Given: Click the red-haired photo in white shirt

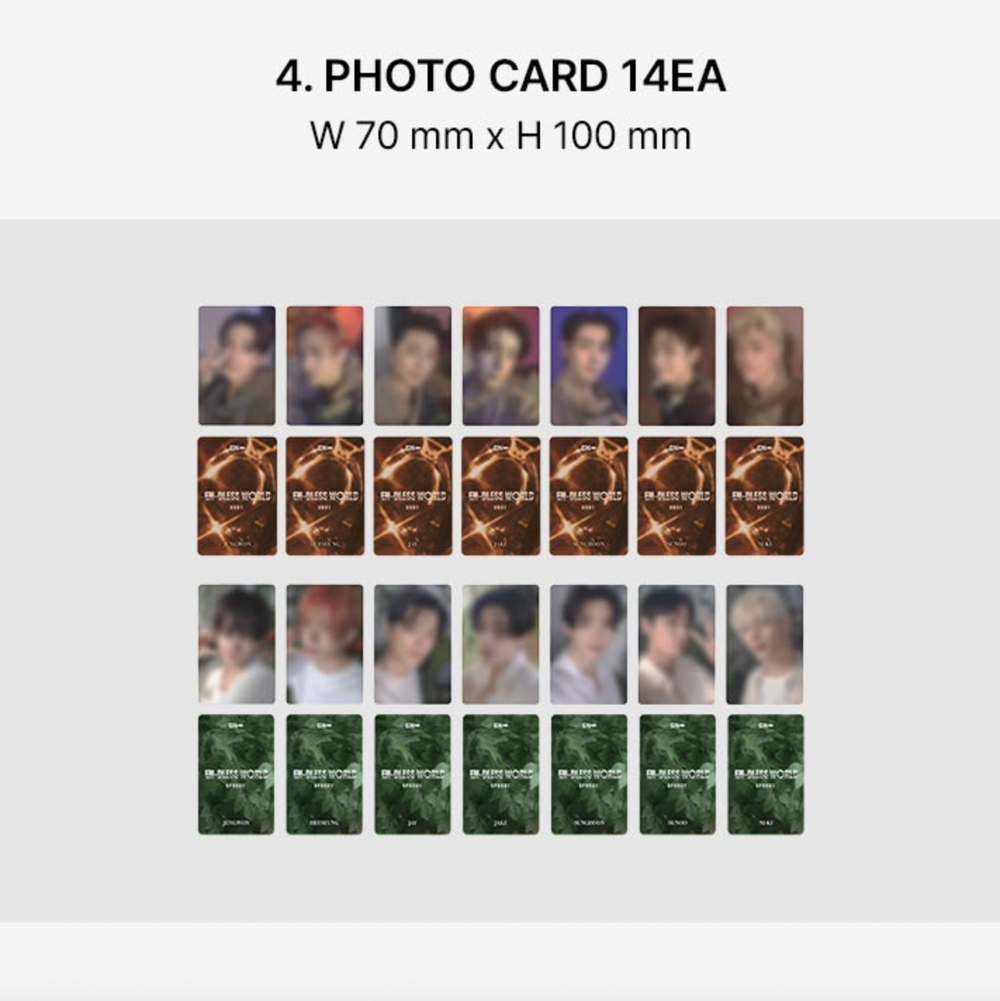Looking at the screenshot, I should 324,644.
